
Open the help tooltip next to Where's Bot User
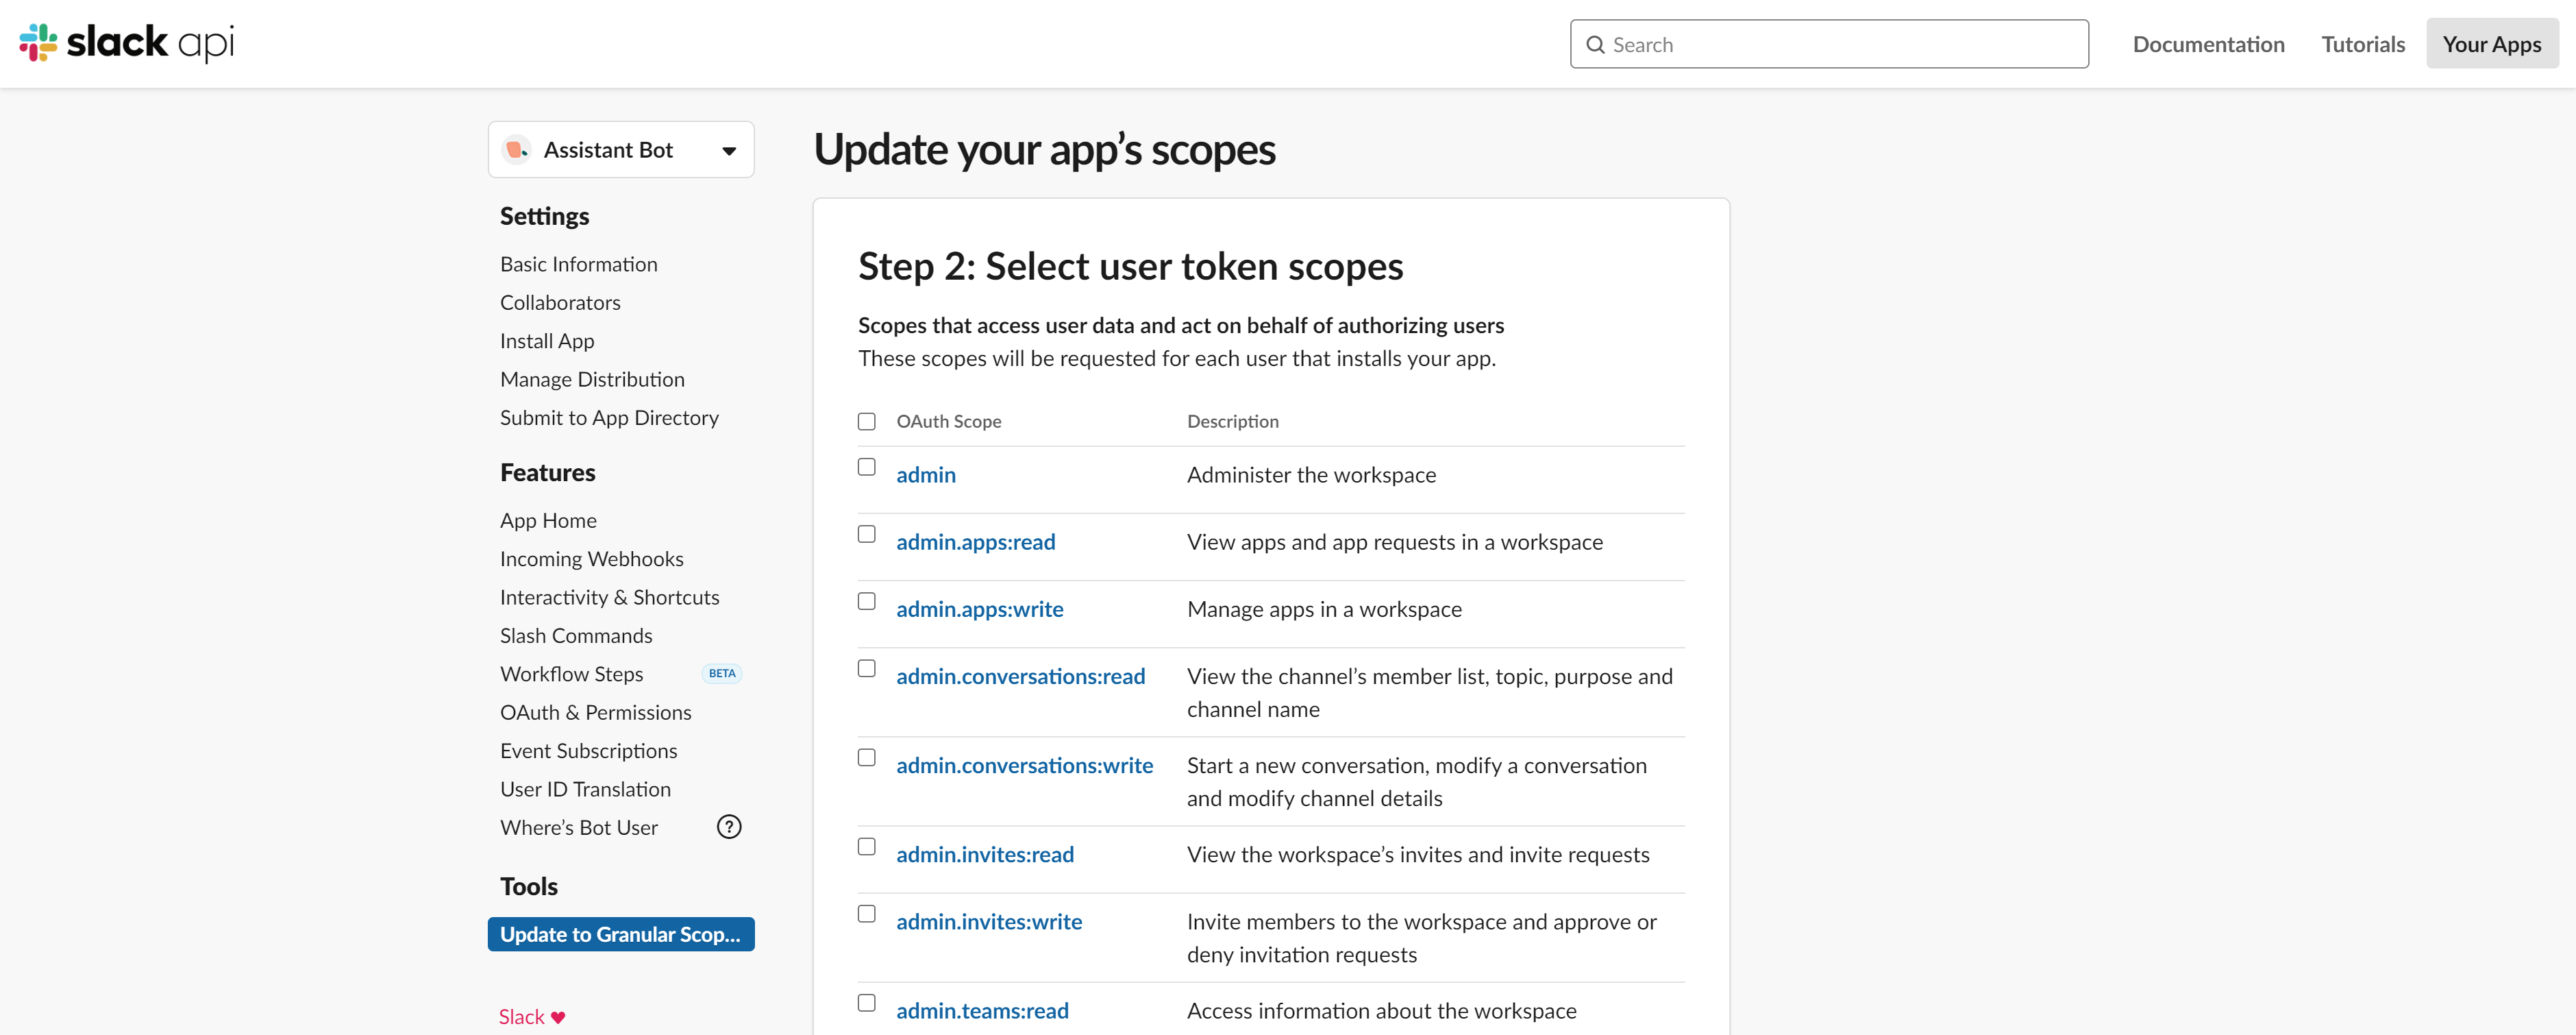tap(729, 826)
